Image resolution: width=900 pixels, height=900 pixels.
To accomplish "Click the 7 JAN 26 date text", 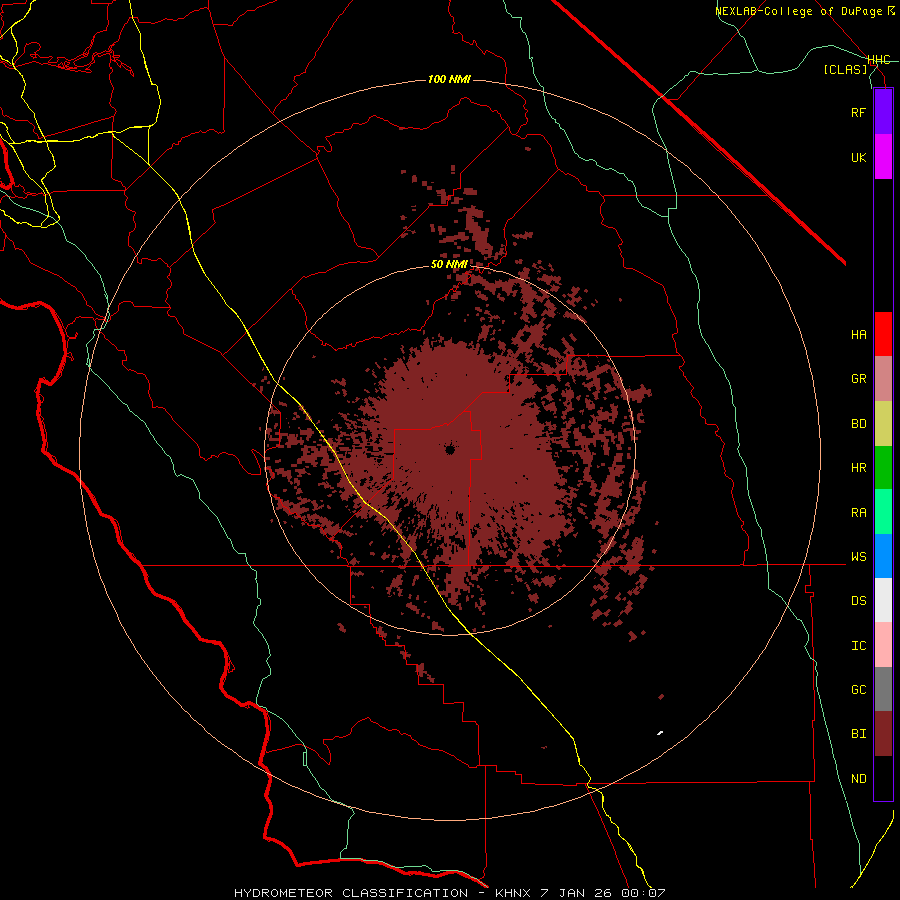I will (x=576, y=893).
